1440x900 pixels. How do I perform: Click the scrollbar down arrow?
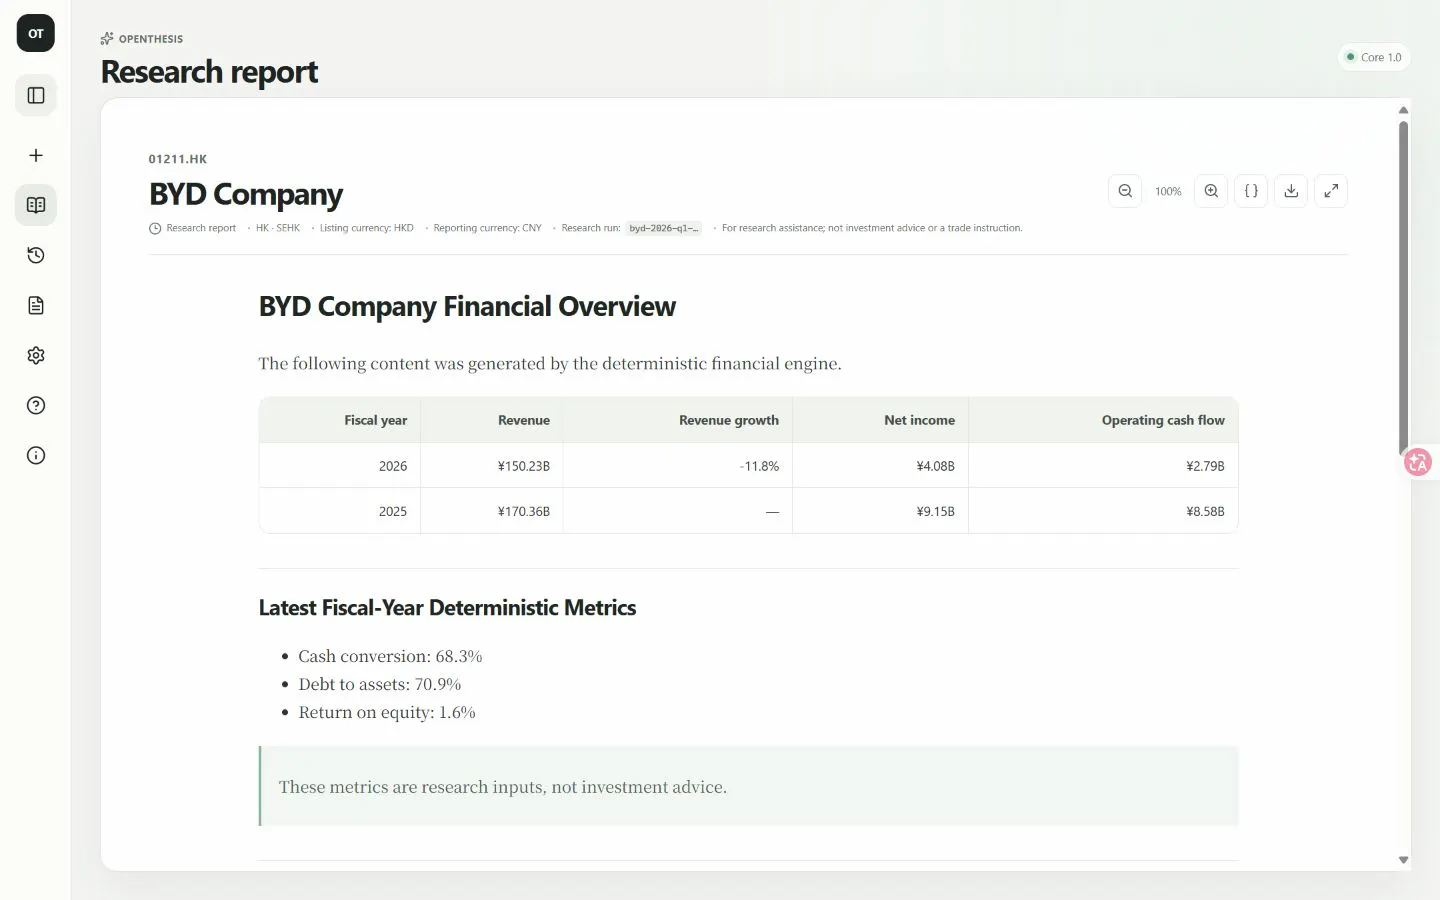coord(1403,860)
